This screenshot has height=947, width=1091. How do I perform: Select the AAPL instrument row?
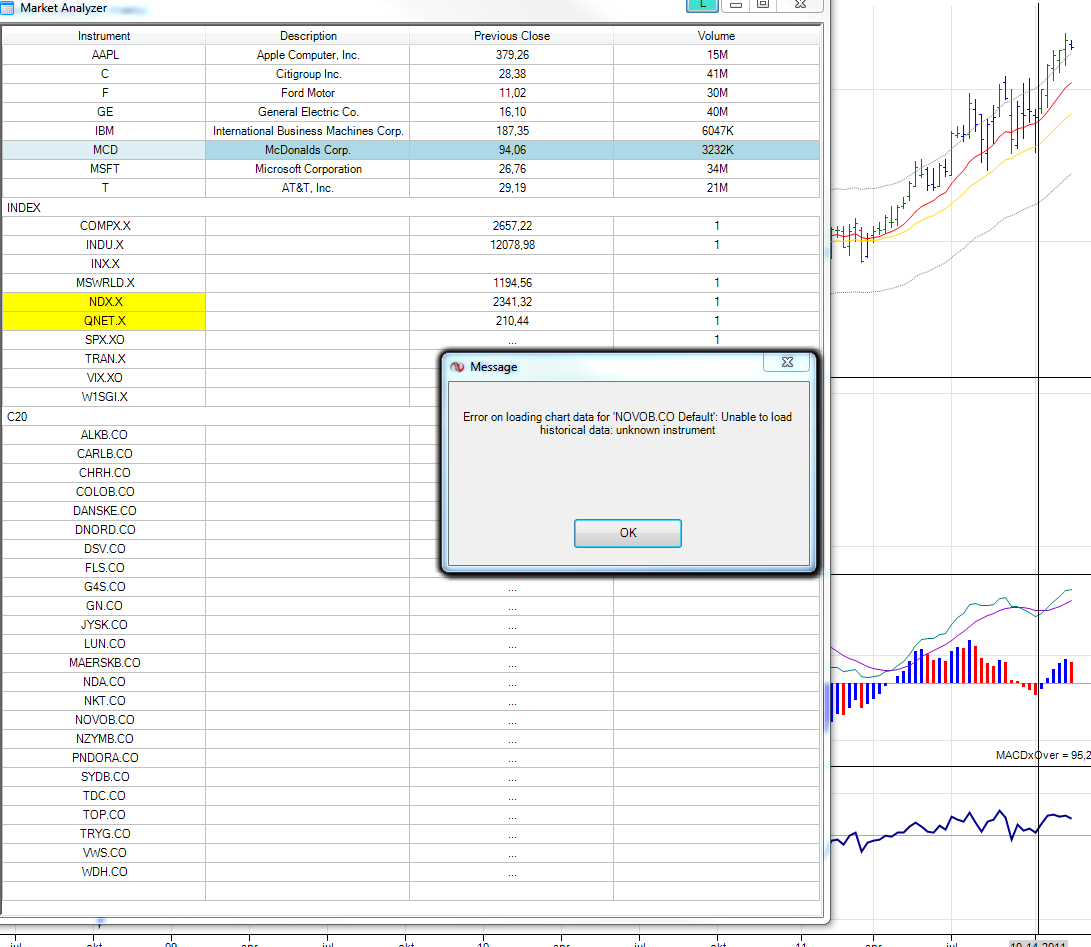click(x=411, y=55)
